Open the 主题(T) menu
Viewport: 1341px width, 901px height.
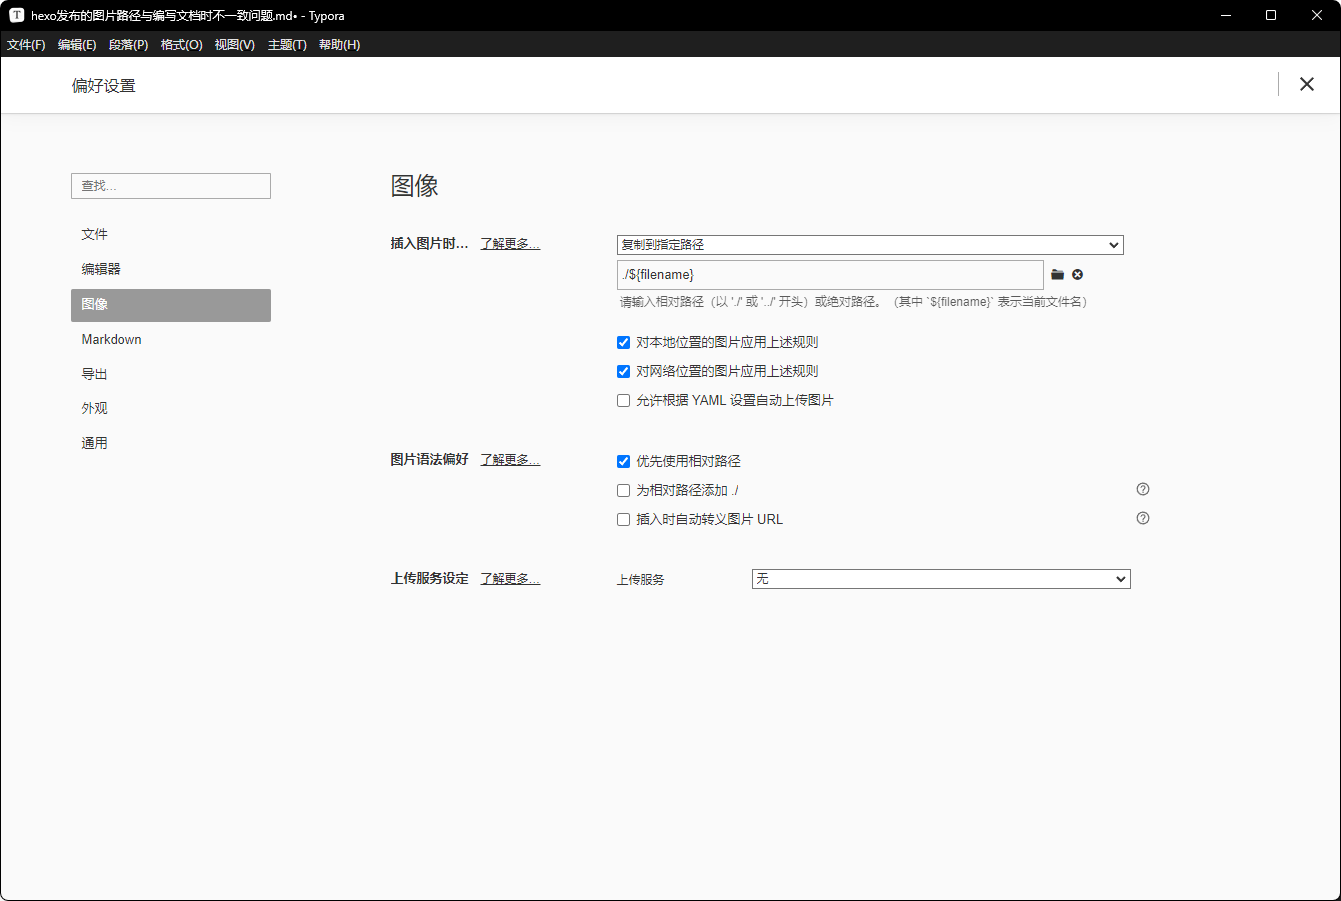pyautogui.click(x=287, y=45)
